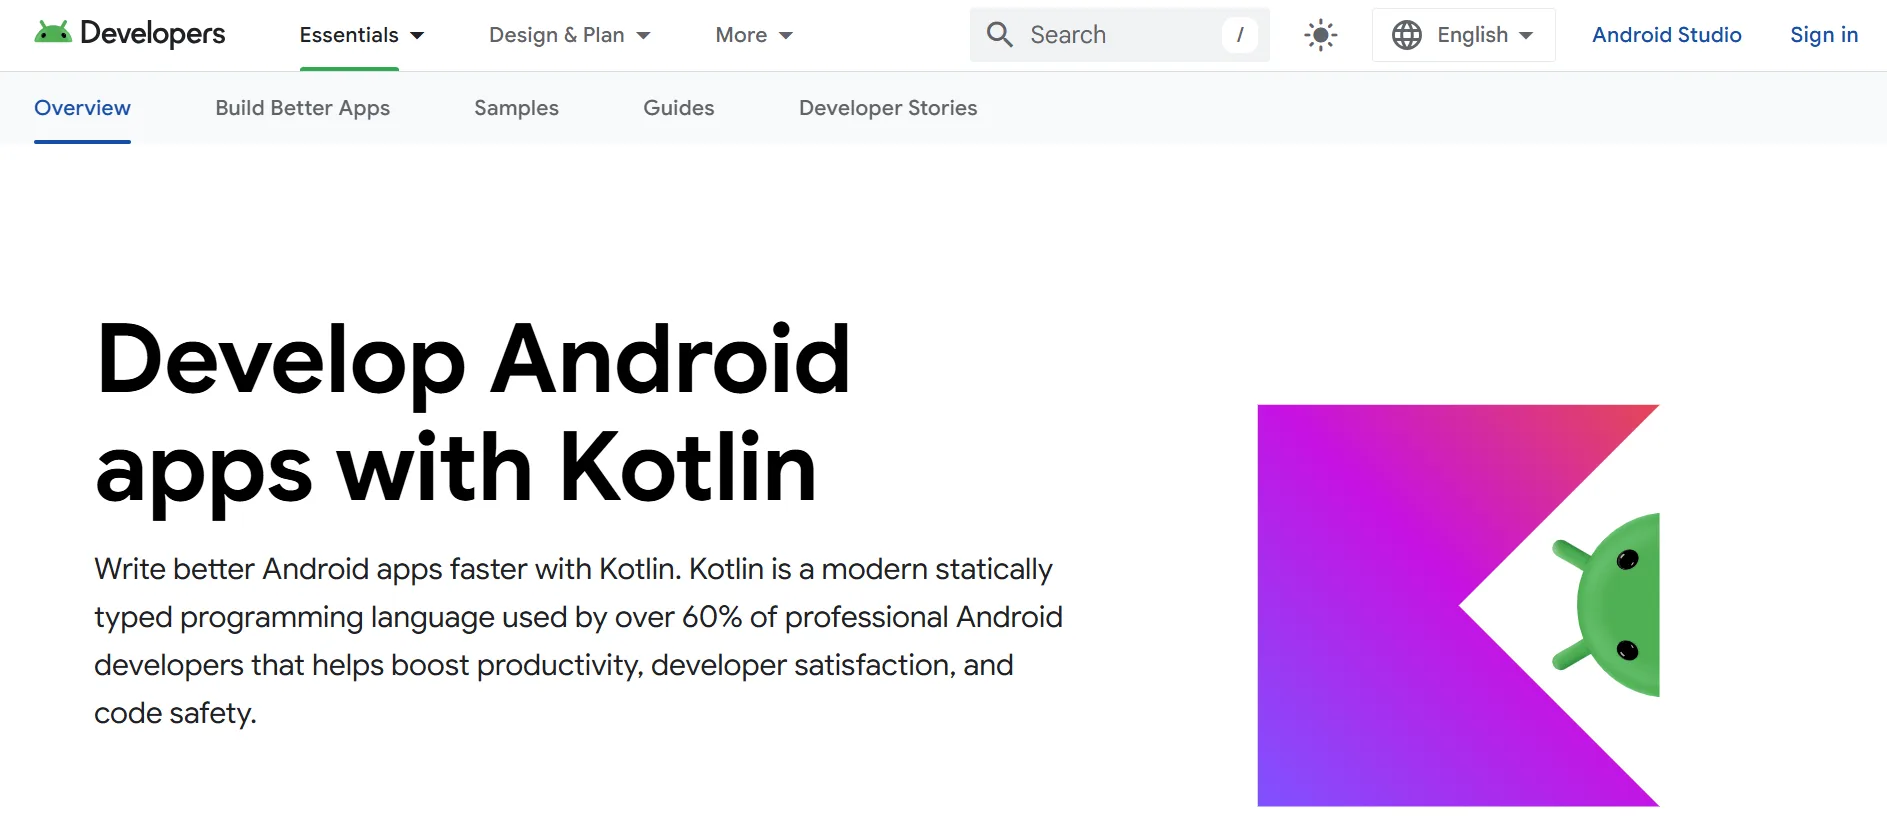Open the Android Studio link
This screenshot has height=821, width=1887.
[1666, 35]
